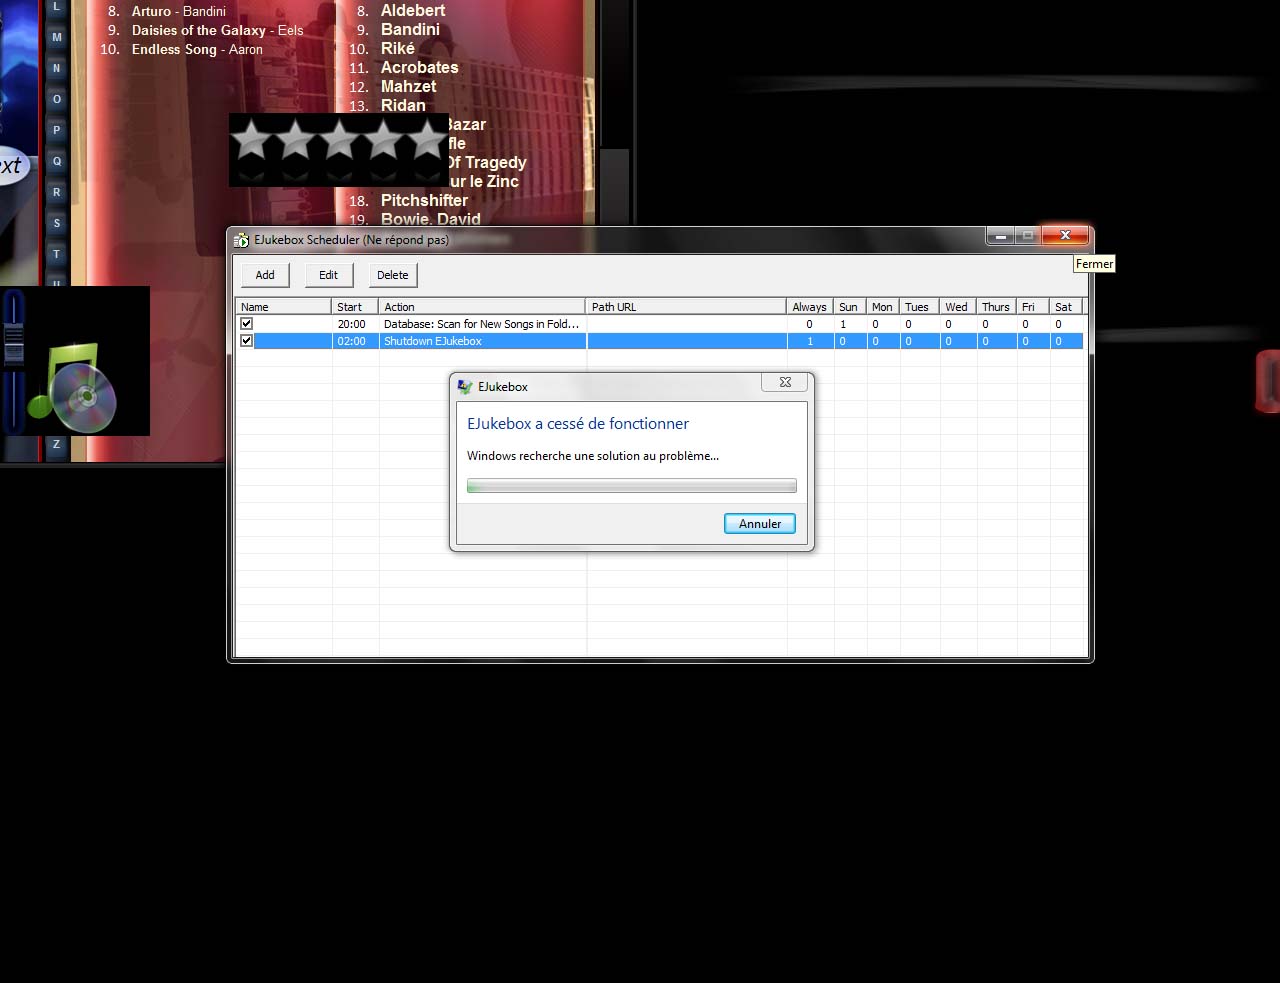Click the Thurs column header
Screen dimensions: 1280x983
coord(996,307)
